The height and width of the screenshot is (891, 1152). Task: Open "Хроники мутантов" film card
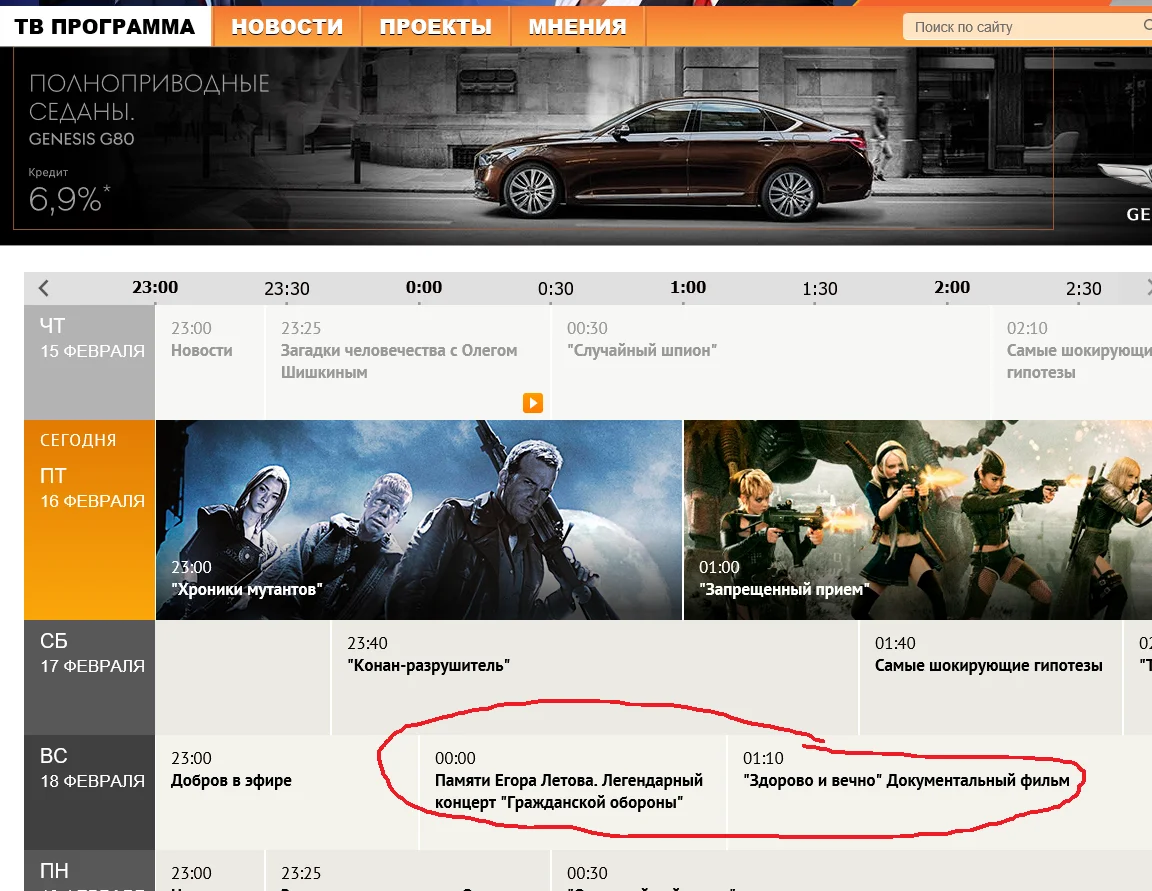coord(419,520)
